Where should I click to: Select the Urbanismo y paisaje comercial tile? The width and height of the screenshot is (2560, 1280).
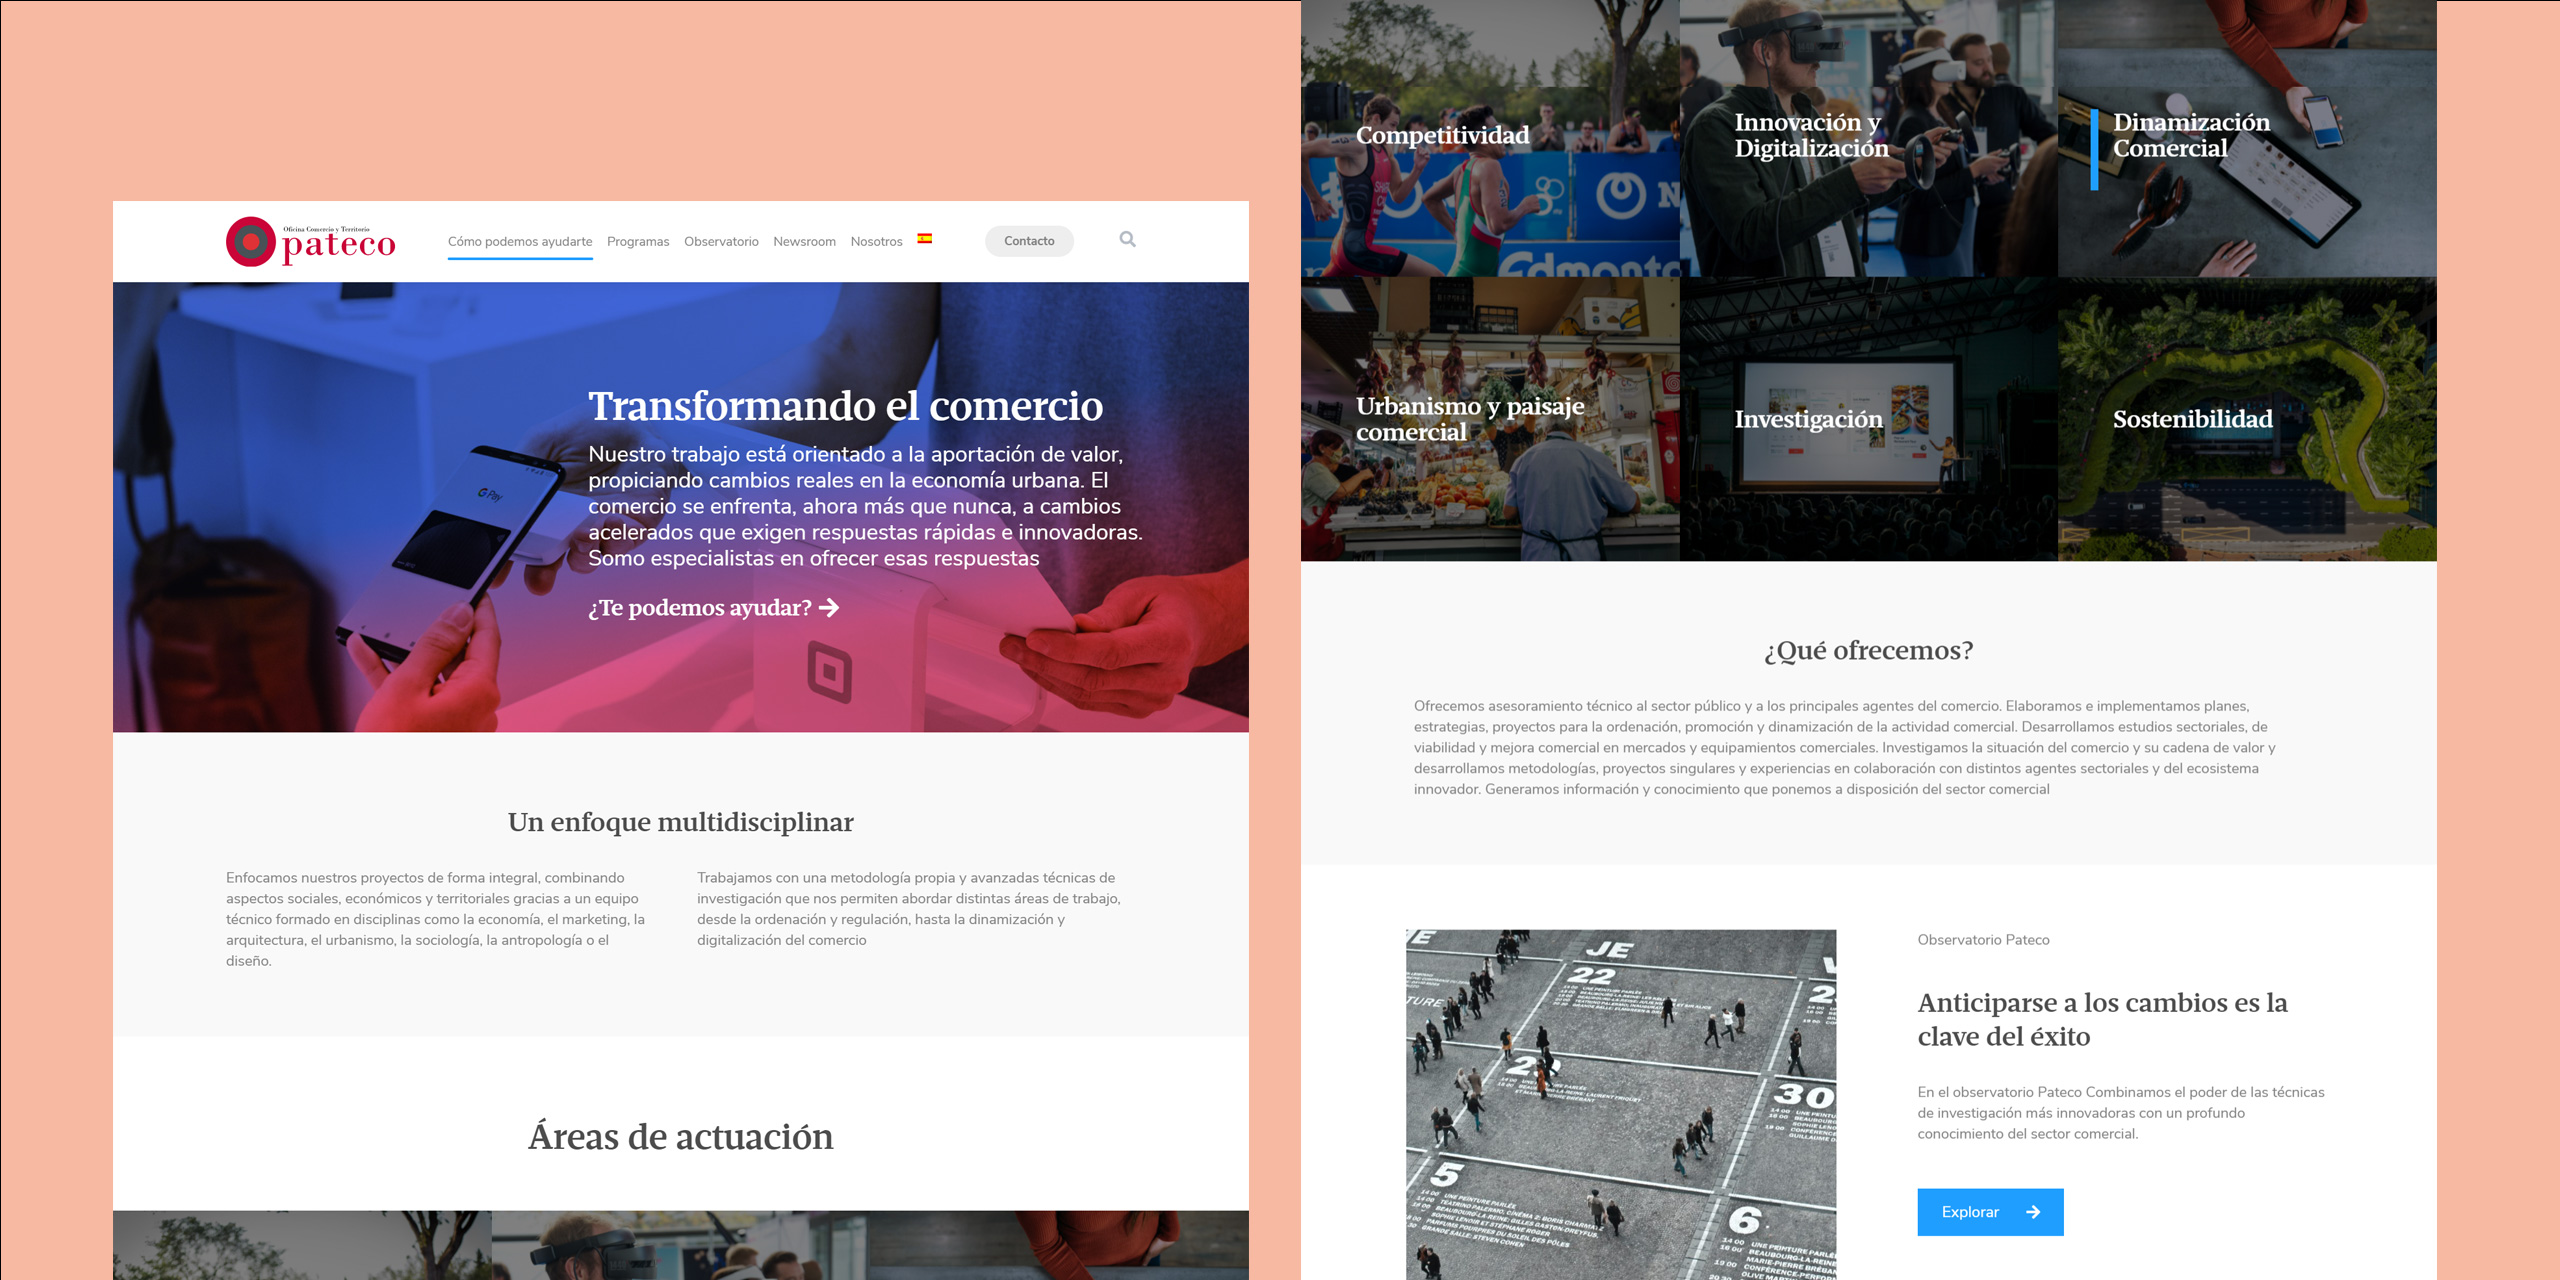(1490, 420)
